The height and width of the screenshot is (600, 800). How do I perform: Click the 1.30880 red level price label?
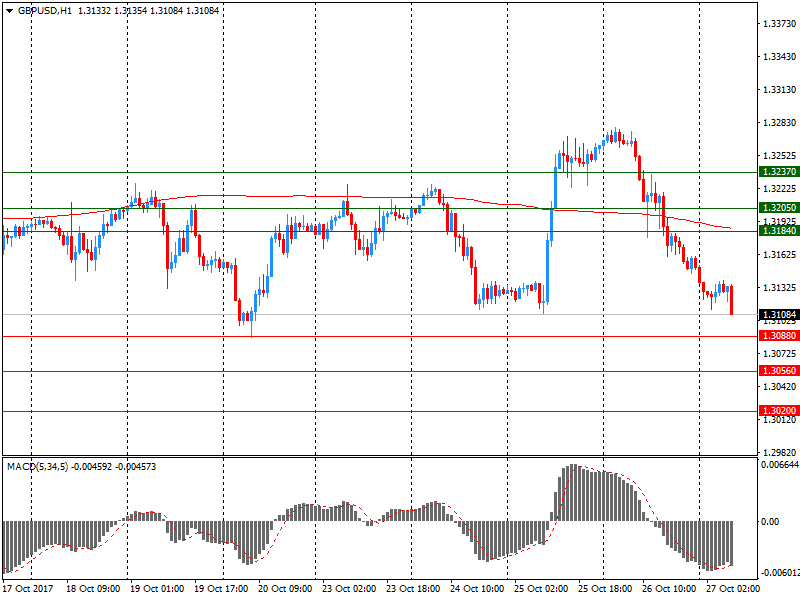[x=779, y=336]
